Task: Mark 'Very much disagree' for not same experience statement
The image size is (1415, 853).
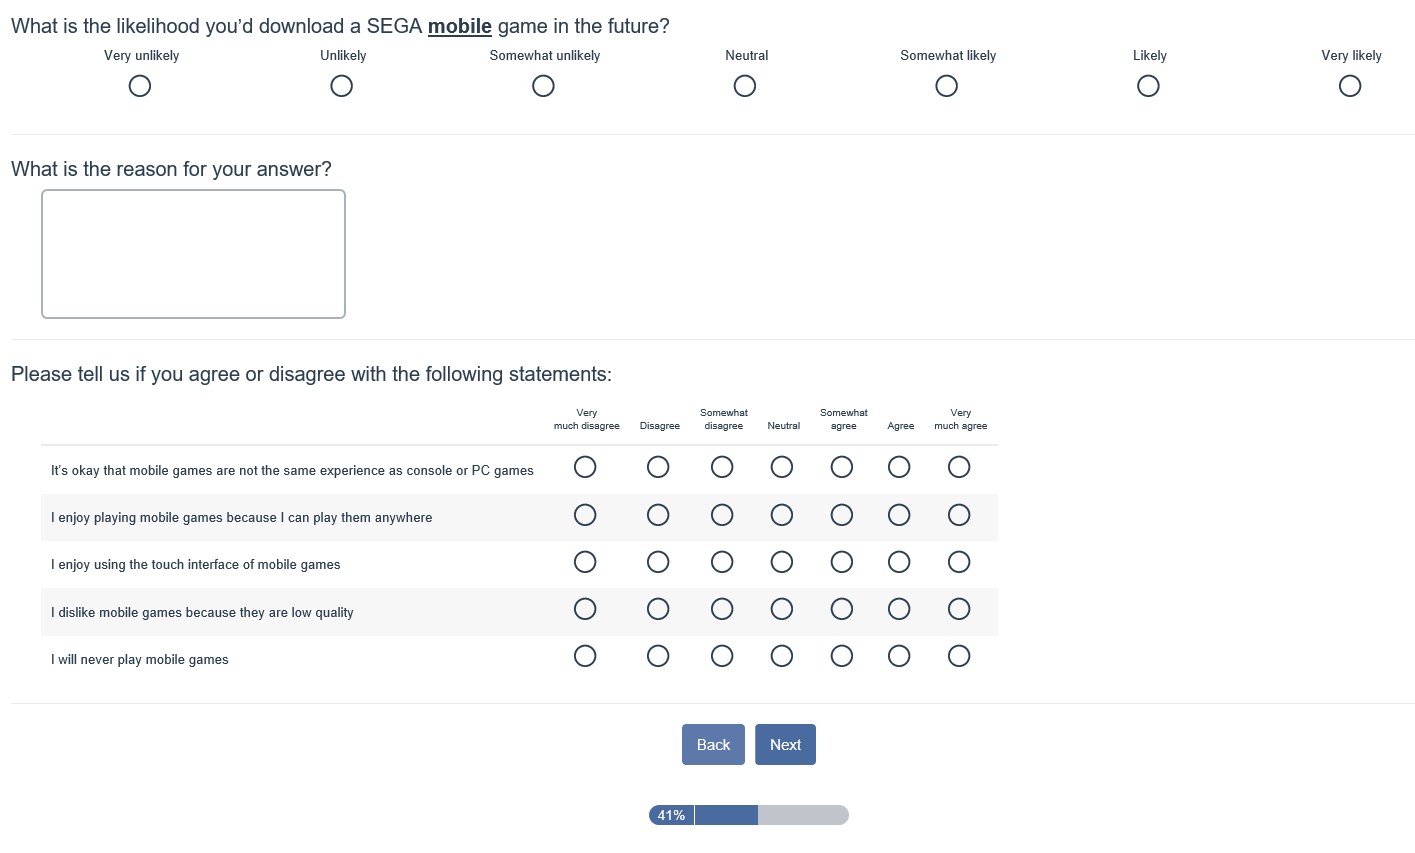Action: tap(585, 467)
